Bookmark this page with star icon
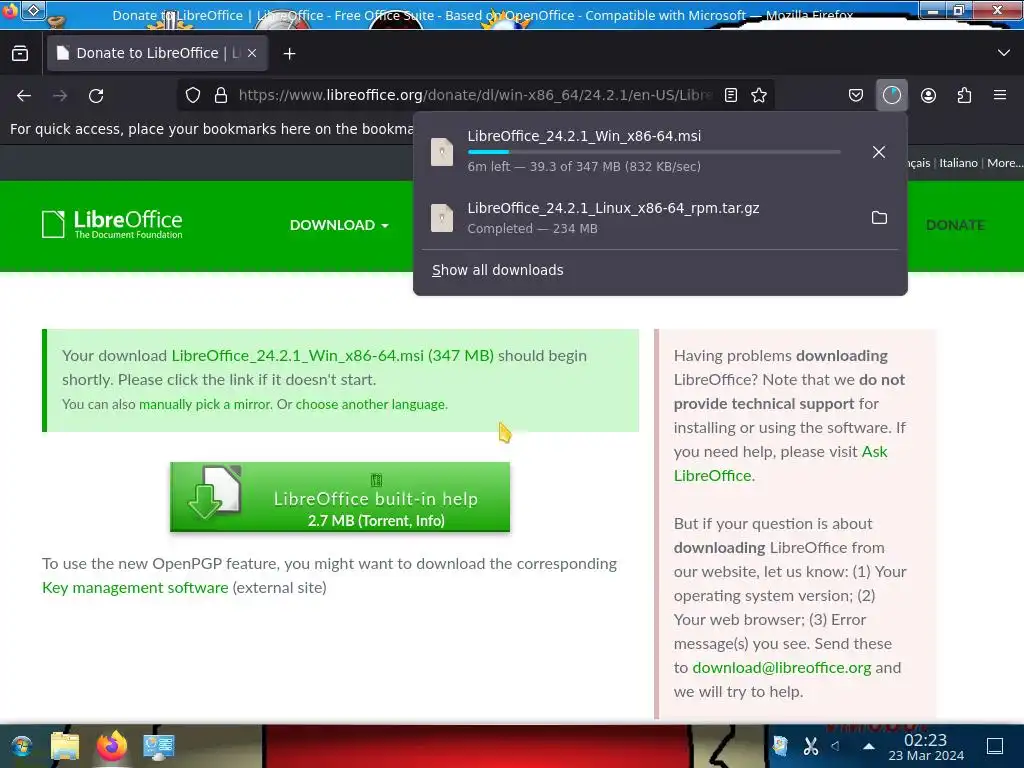Viewport: 1024px width, 768px height. tap(759, 95)
